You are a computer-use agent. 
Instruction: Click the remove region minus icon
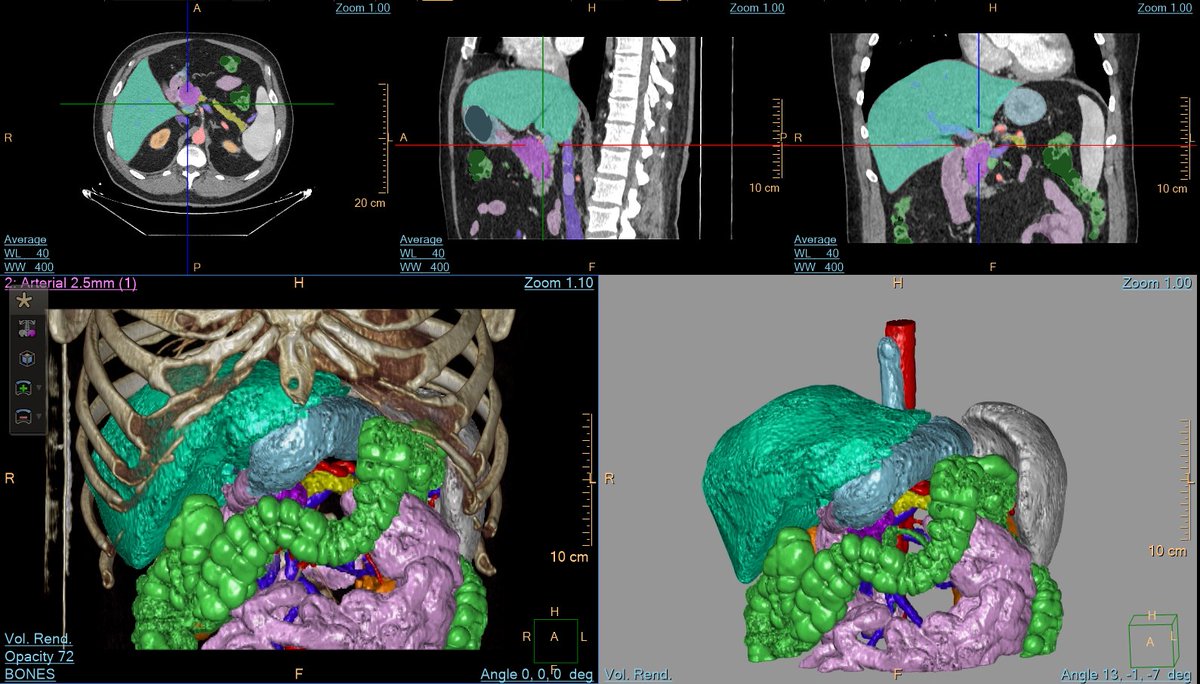(x=23, y=416)
